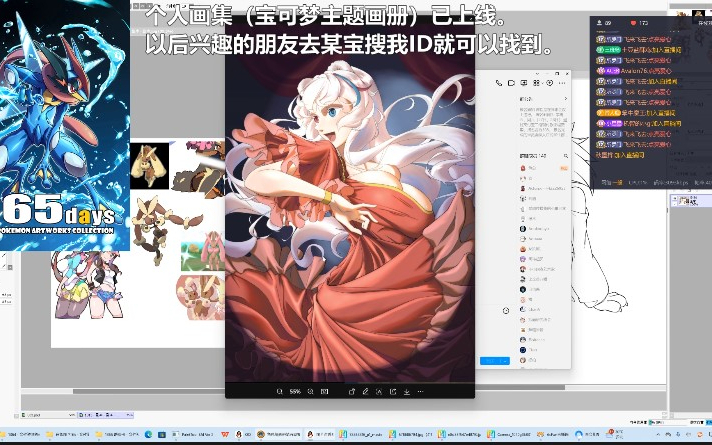Screen dimensions: 712x445
Task: Open Microsoft Edge from the taskbar
Action: [148, 435]
